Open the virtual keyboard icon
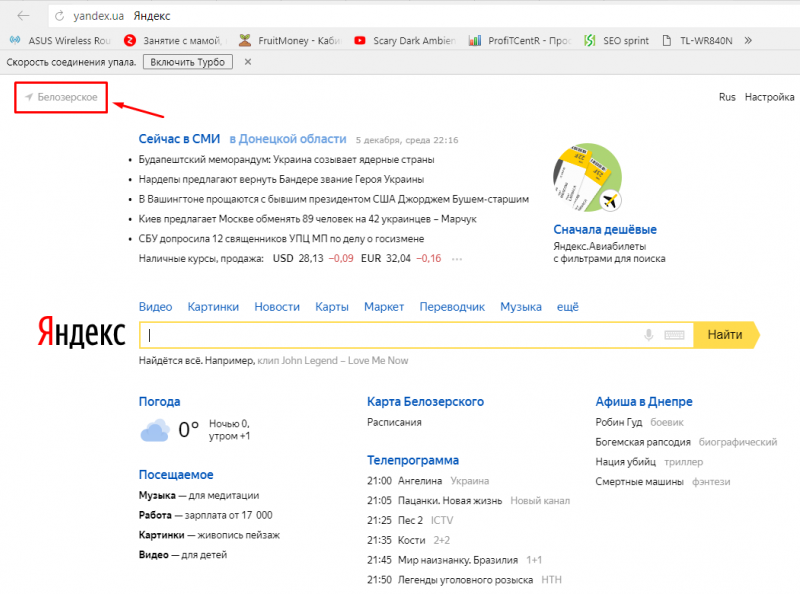Screen dimensions: 800x594 [674, 335]
